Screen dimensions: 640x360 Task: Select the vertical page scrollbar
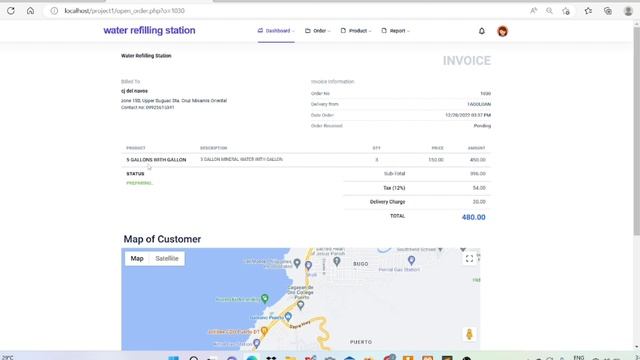point(636,131)
